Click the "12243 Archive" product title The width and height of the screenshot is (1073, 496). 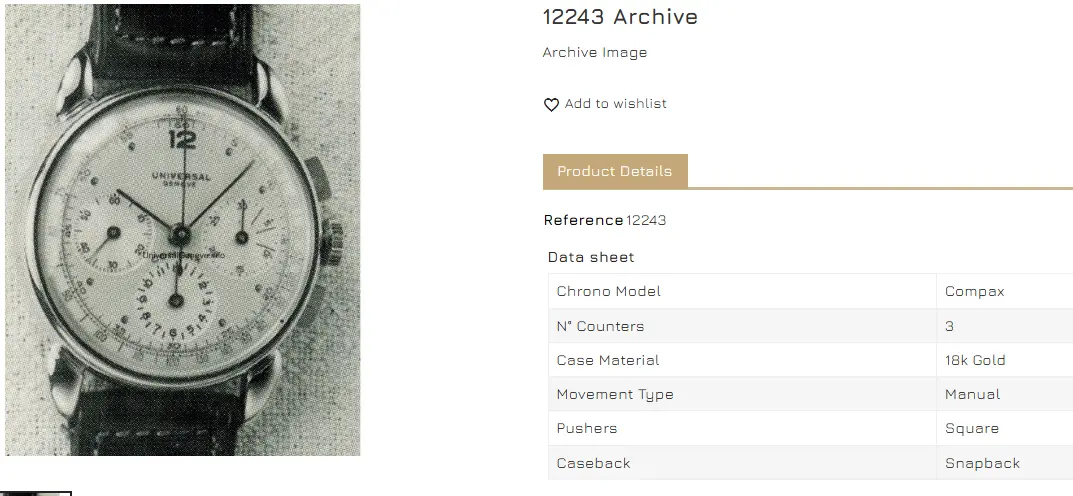coord(620,17)
